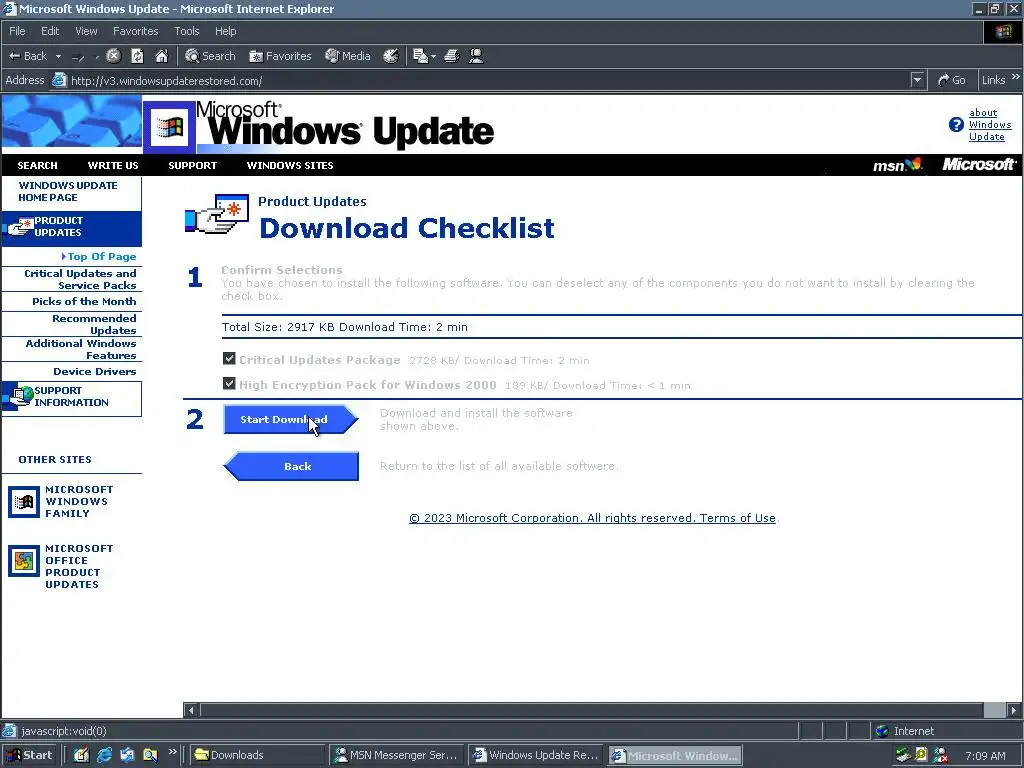This screenshot has height=768, width=1024.
Task: Click the page icon in Address bar
Action: 59,80
